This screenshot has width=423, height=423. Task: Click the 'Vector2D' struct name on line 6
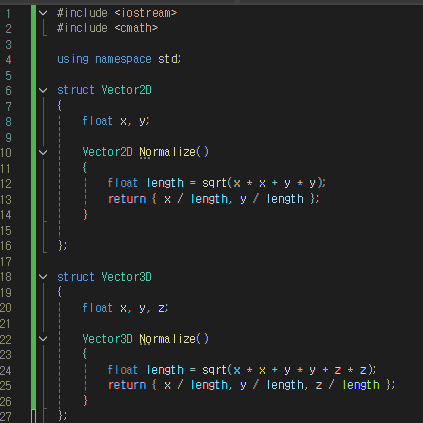[126, 90]
